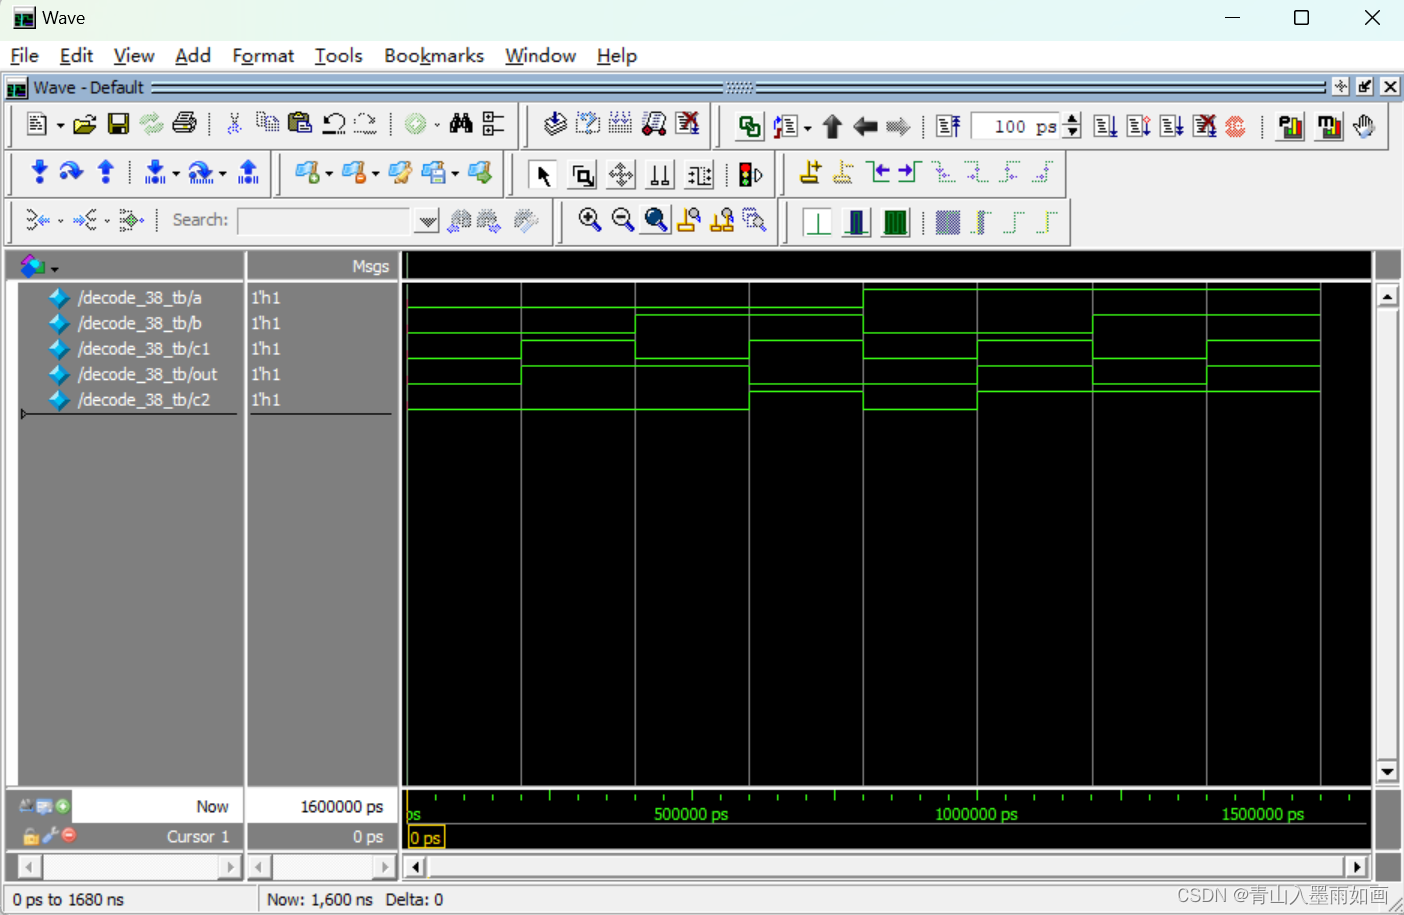Click the Find next transition arrow
Viewport: 1404px width, 915px height.
[x=906, y=172]
